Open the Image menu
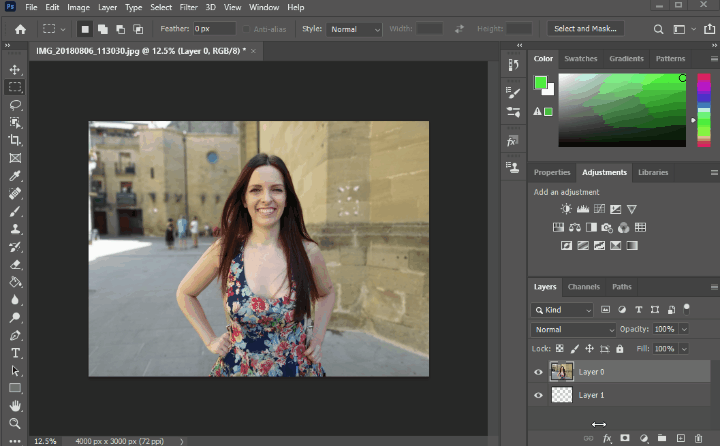 78,7
